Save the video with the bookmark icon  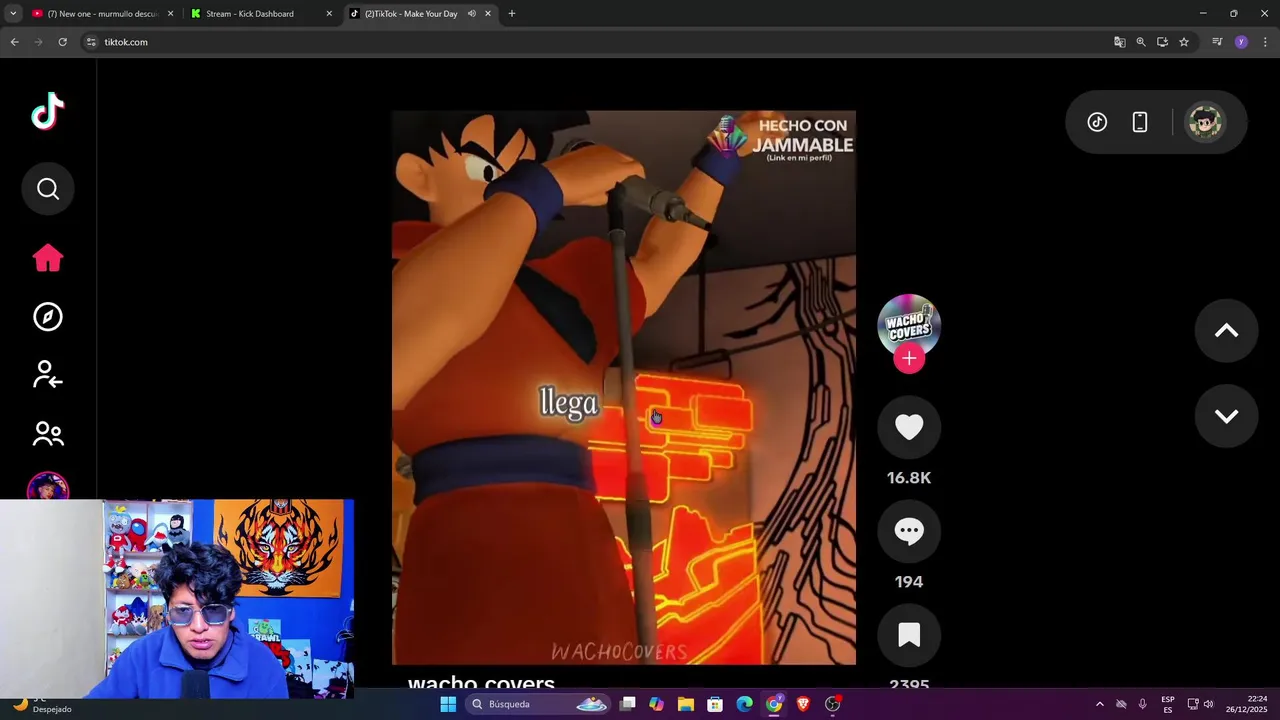point(909,635)
